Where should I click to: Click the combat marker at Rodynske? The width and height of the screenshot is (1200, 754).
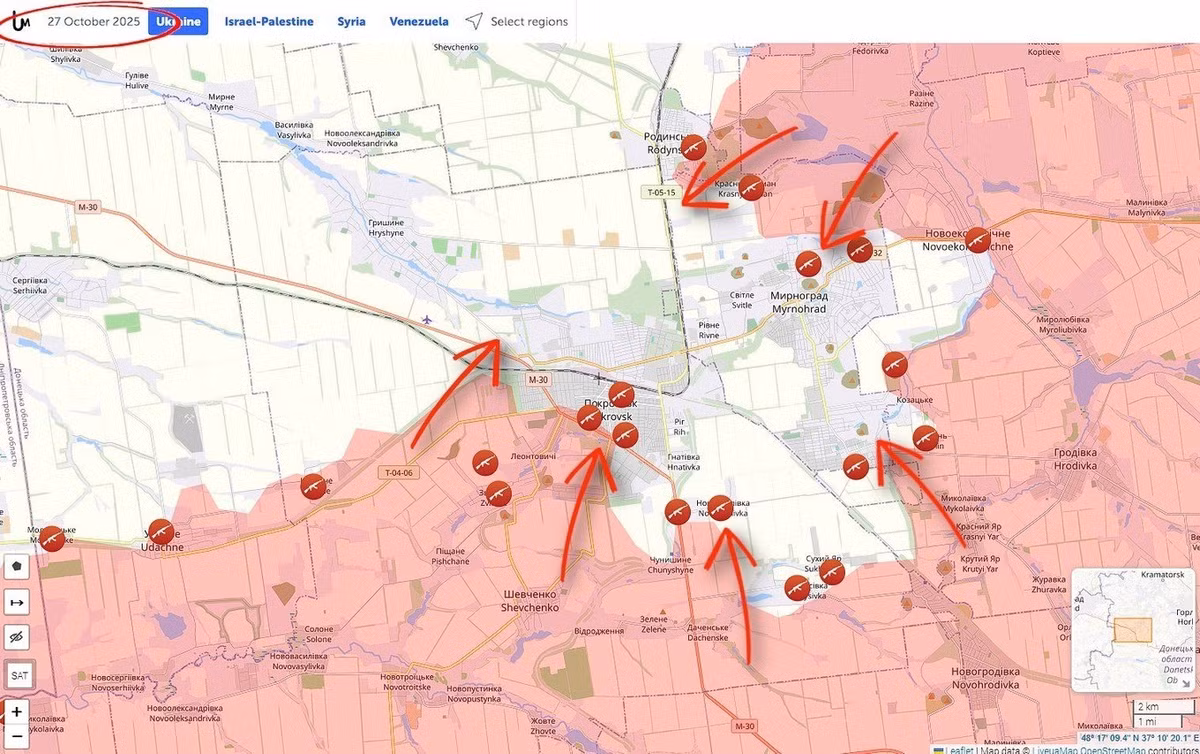(x=692, y=148)
